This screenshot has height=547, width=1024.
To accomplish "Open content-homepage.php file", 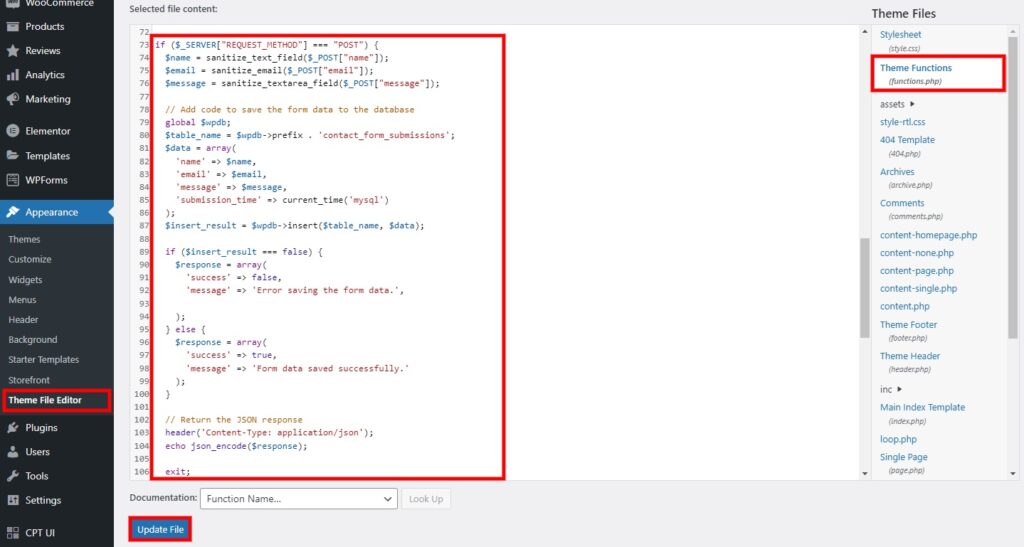I will tap(929, 235).
